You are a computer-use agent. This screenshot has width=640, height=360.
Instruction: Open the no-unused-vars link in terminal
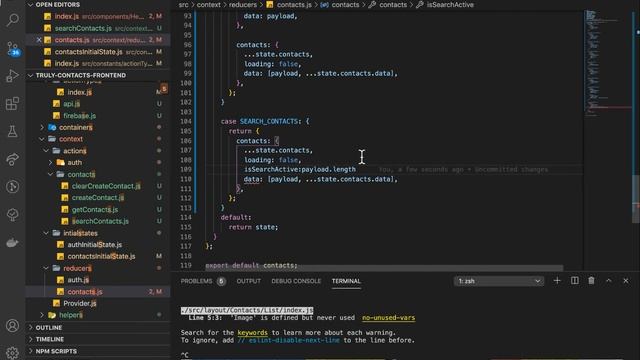389,318
